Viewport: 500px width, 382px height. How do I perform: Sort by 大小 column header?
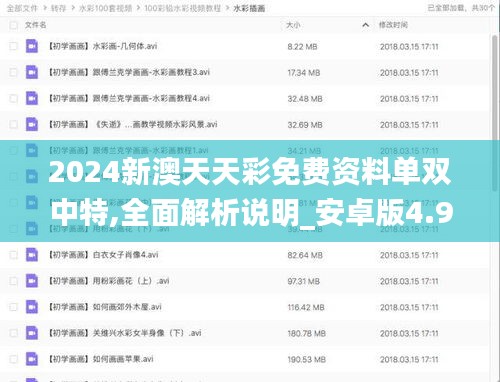tap(293, 25)
